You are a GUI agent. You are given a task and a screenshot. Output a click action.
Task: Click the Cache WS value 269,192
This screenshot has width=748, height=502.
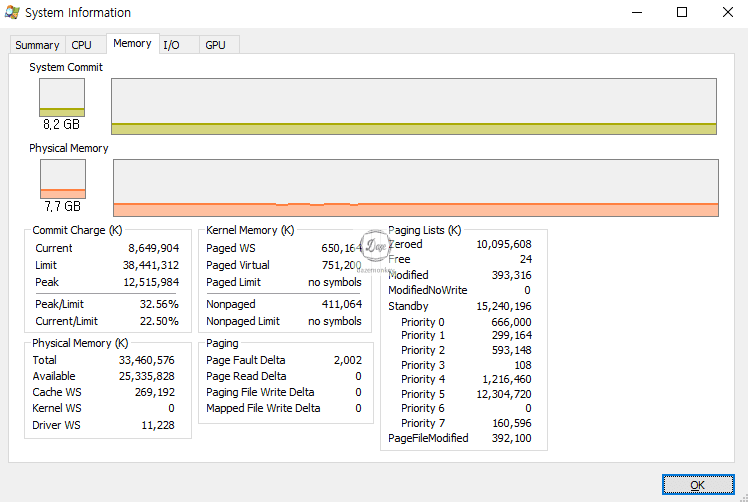[x=155, y=392]
